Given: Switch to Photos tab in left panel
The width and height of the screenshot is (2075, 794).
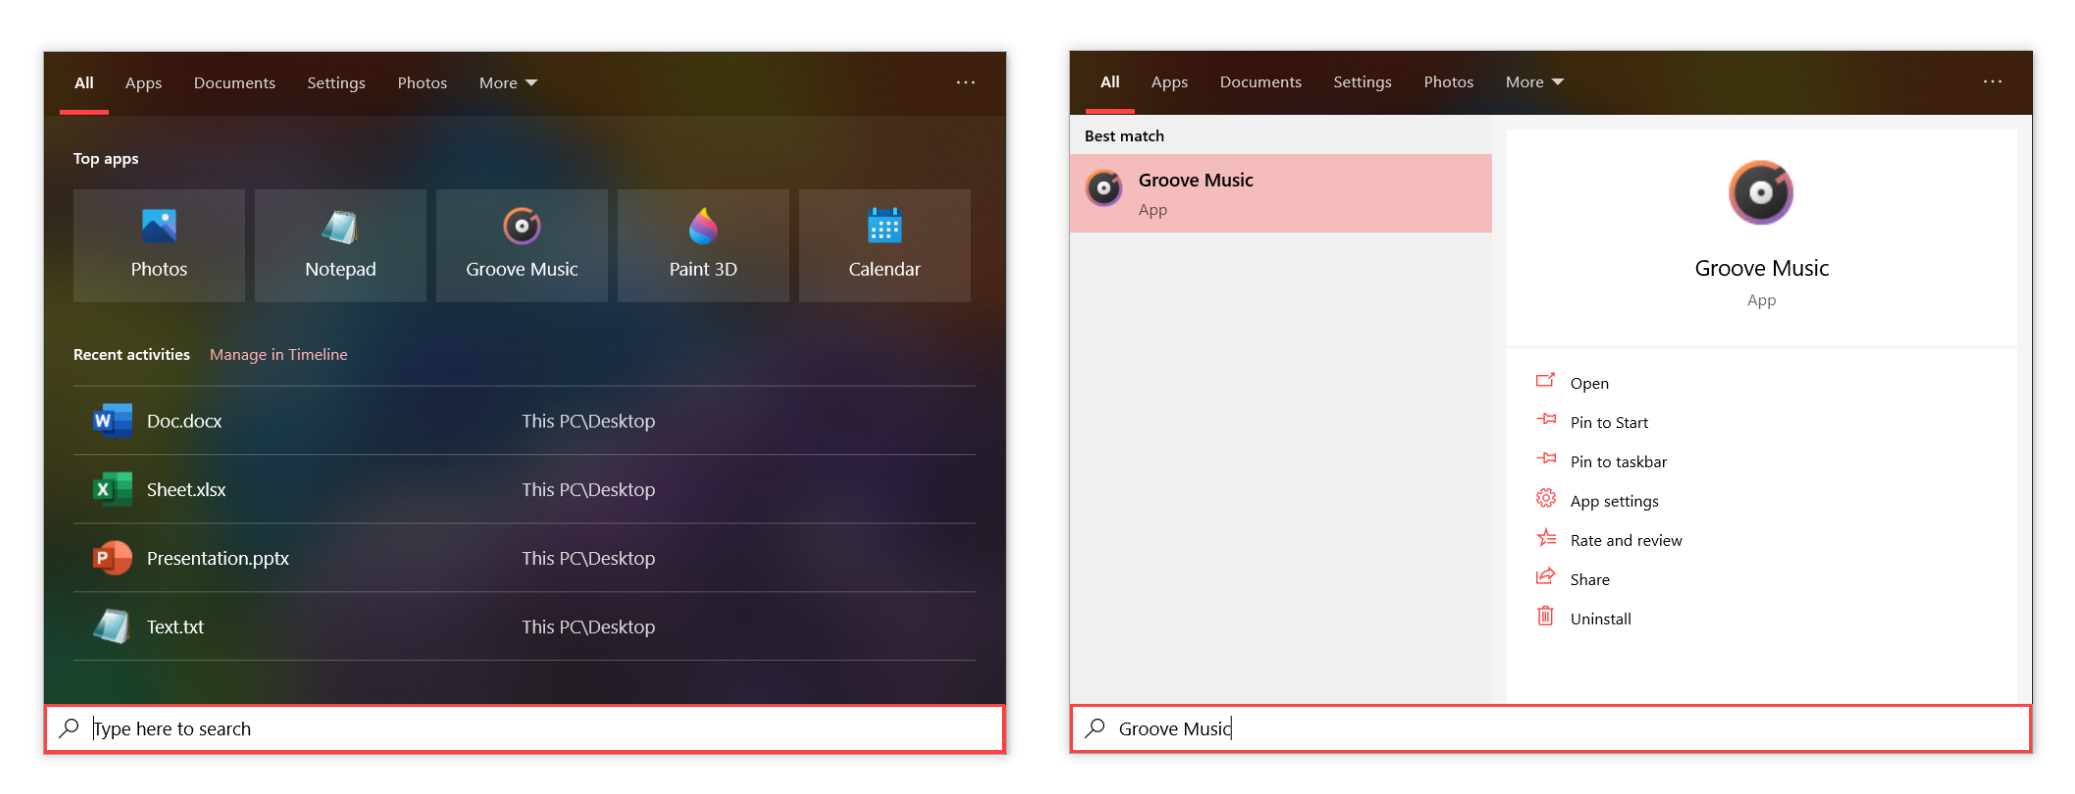Looking at the screenshot, I should tap(422, 83).
